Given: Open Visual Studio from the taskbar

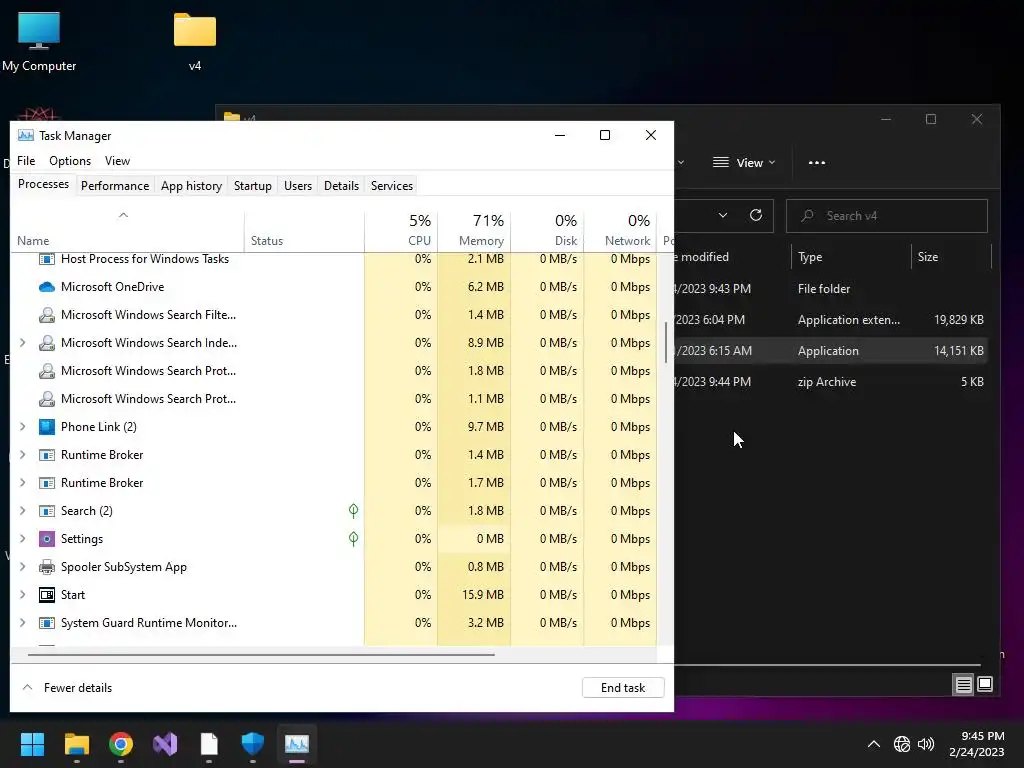Looking at the screenshot, I should pos(165,744).
